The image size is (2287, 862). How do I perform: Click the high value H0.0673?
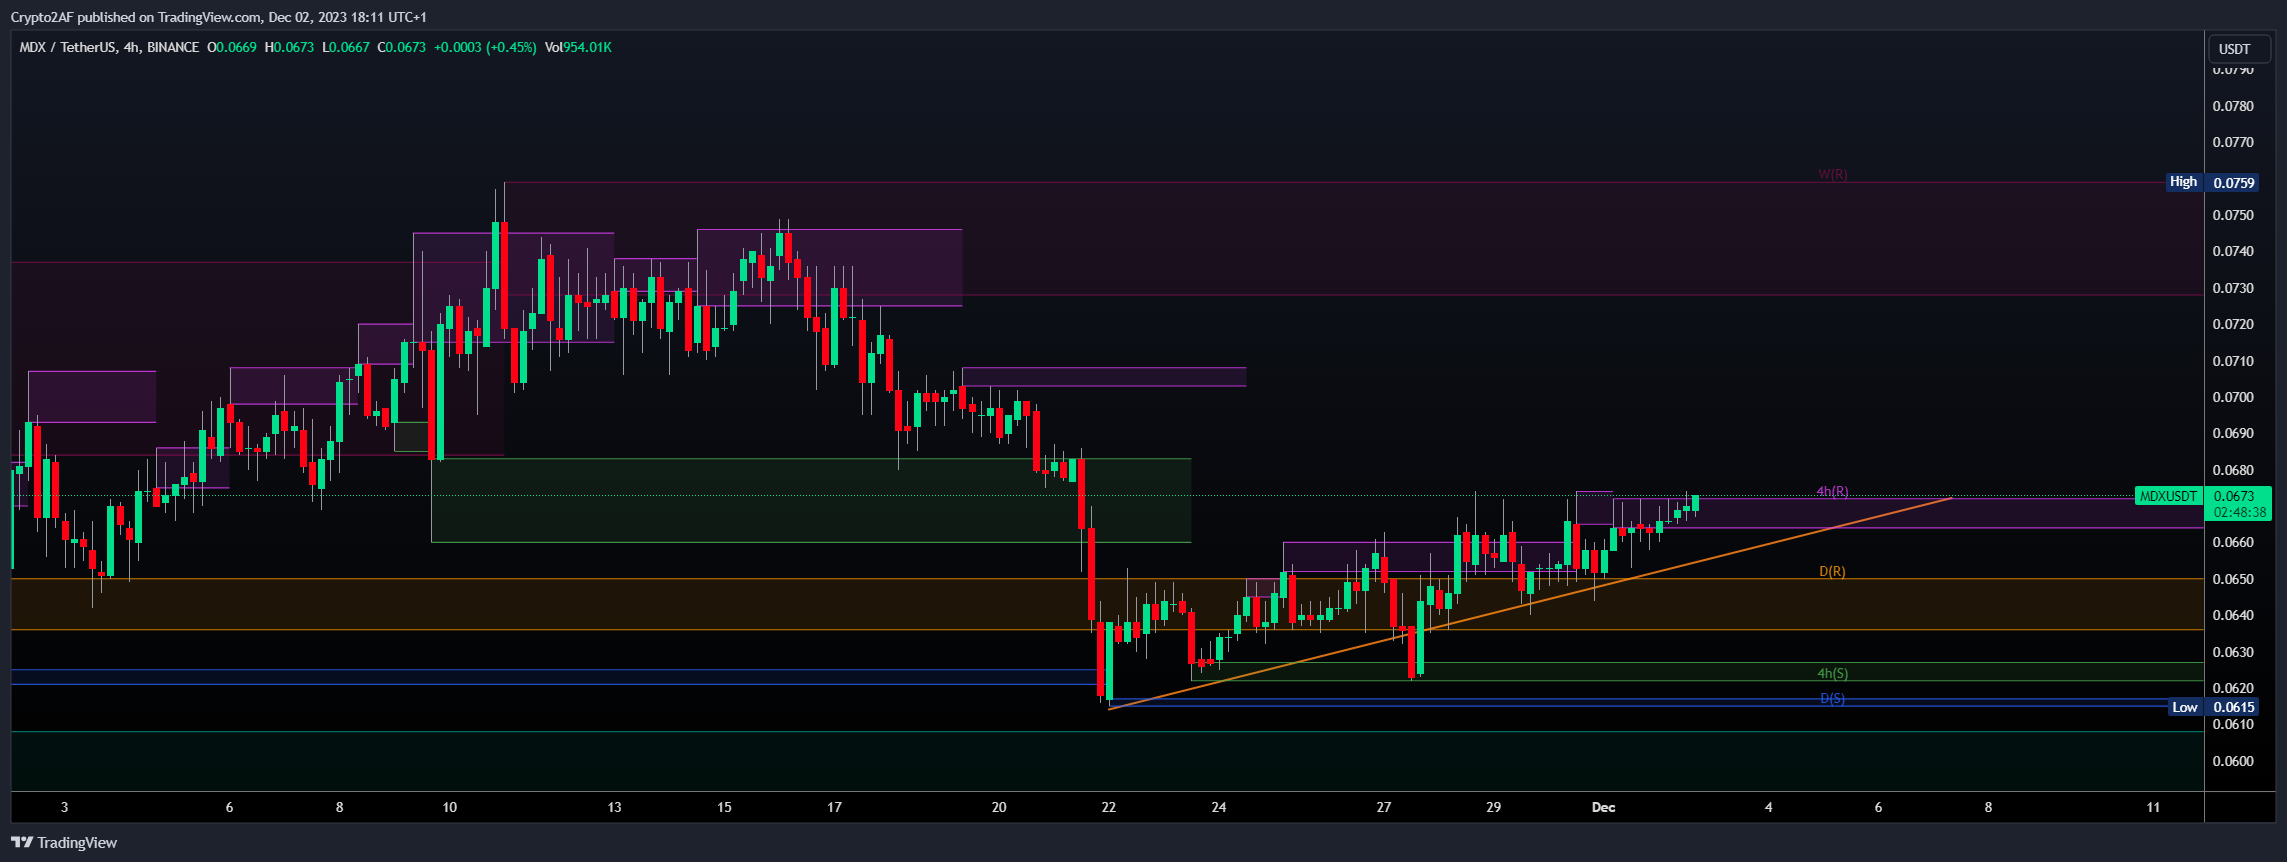coord(289,47)
